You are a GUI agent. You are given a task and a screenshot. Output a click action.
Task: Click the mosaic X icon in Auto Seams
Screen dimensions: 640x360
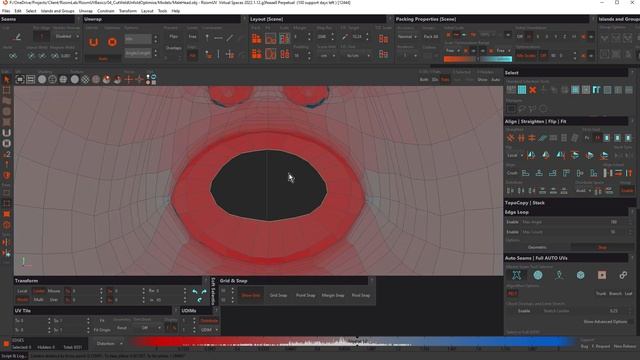click(x=516, y=275)
